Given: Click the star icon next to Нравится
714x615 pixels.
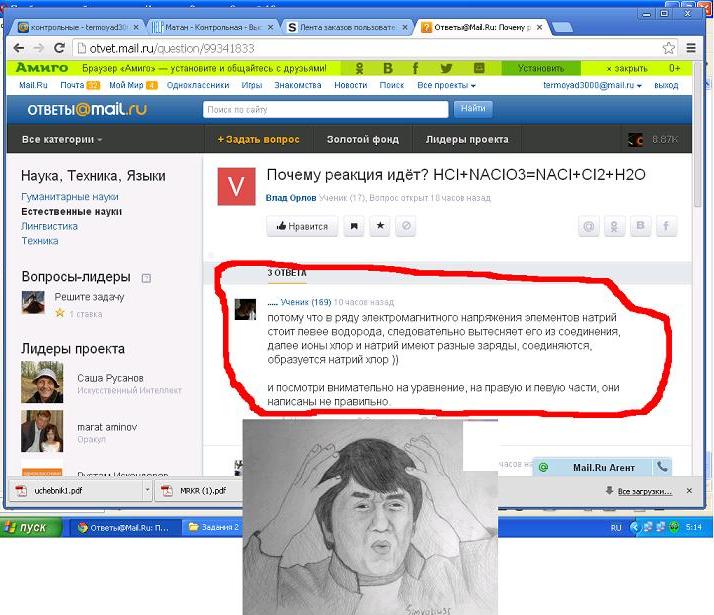Looking at the screenshot, I should coord(380,227).
